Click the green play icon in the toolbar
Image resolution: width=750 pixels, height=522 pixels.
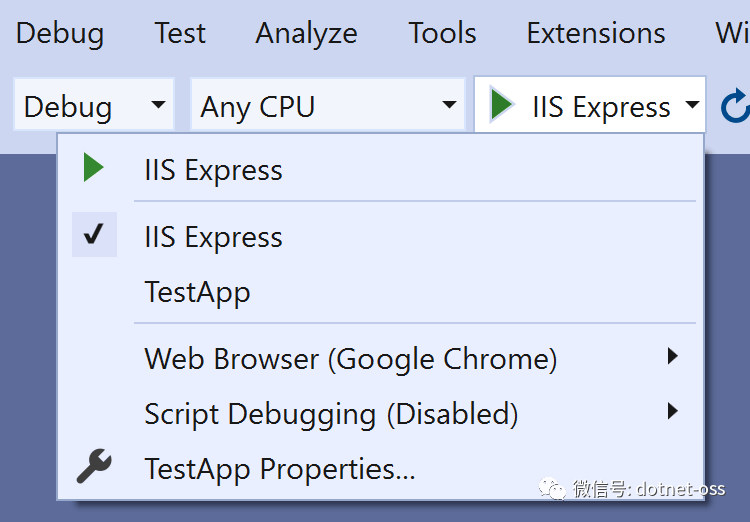click(503, 106)
